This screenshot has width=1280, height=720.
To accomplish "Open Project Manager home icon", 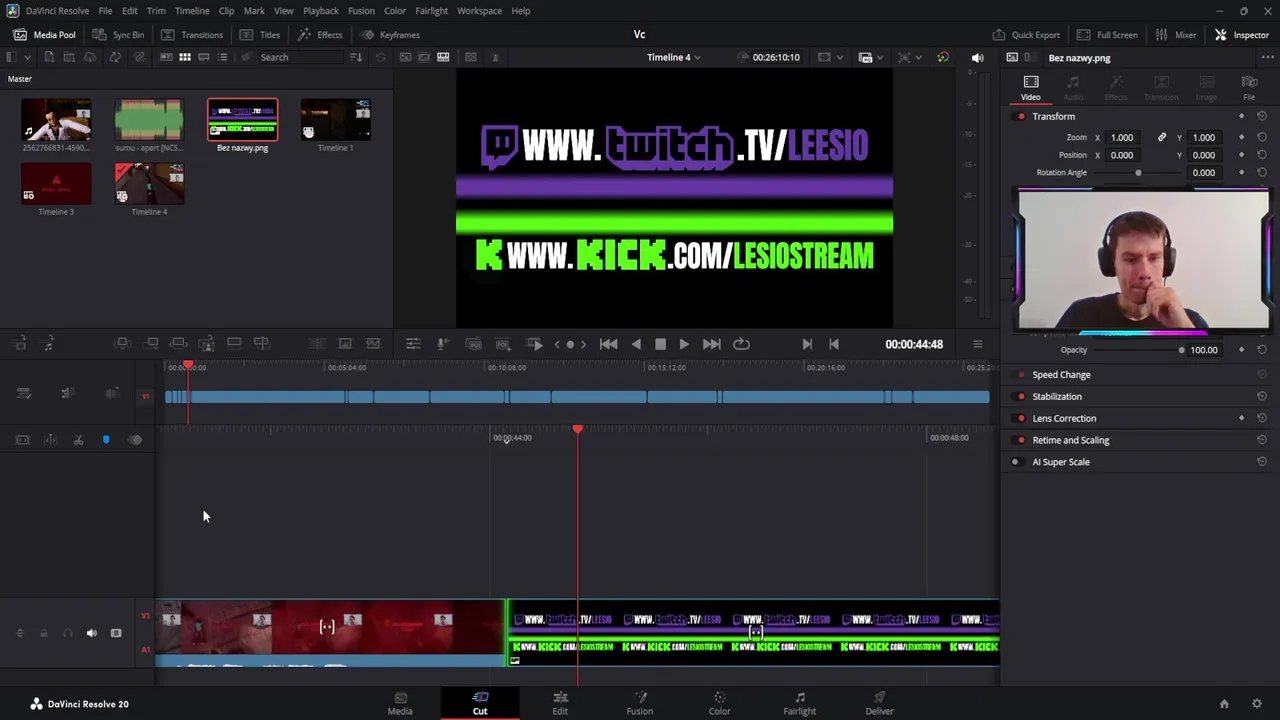I will pos(1224,704).
